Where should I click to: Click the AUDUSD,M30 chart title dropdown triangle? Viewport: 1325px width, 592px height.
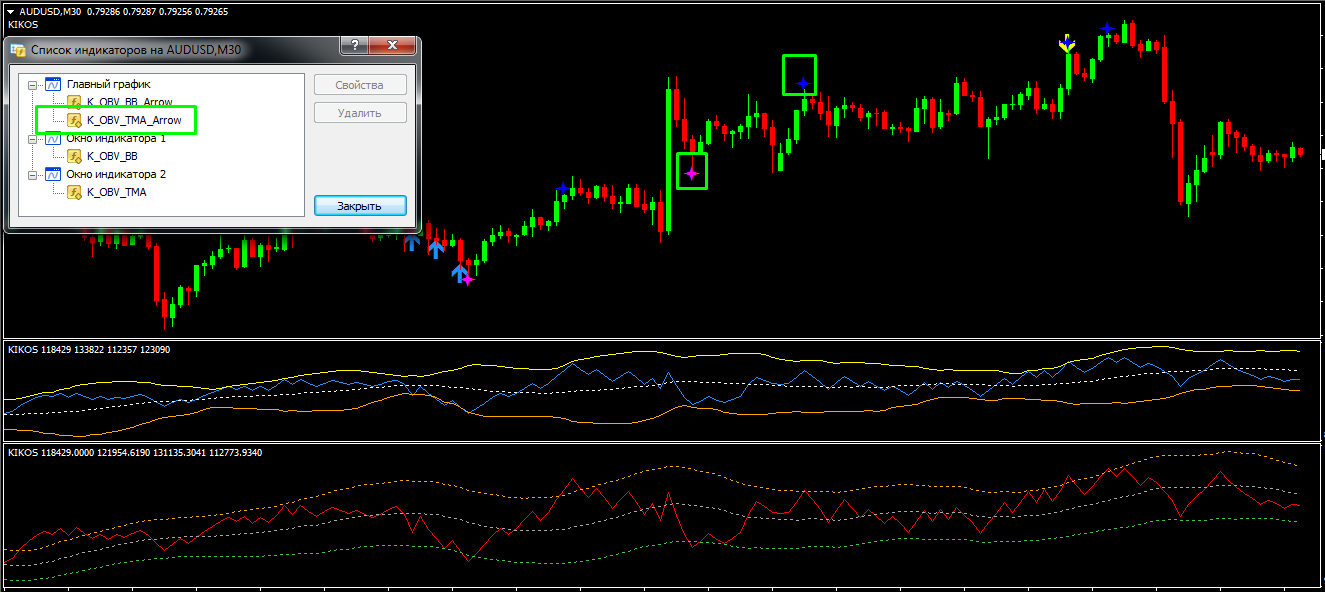(10, 11)
